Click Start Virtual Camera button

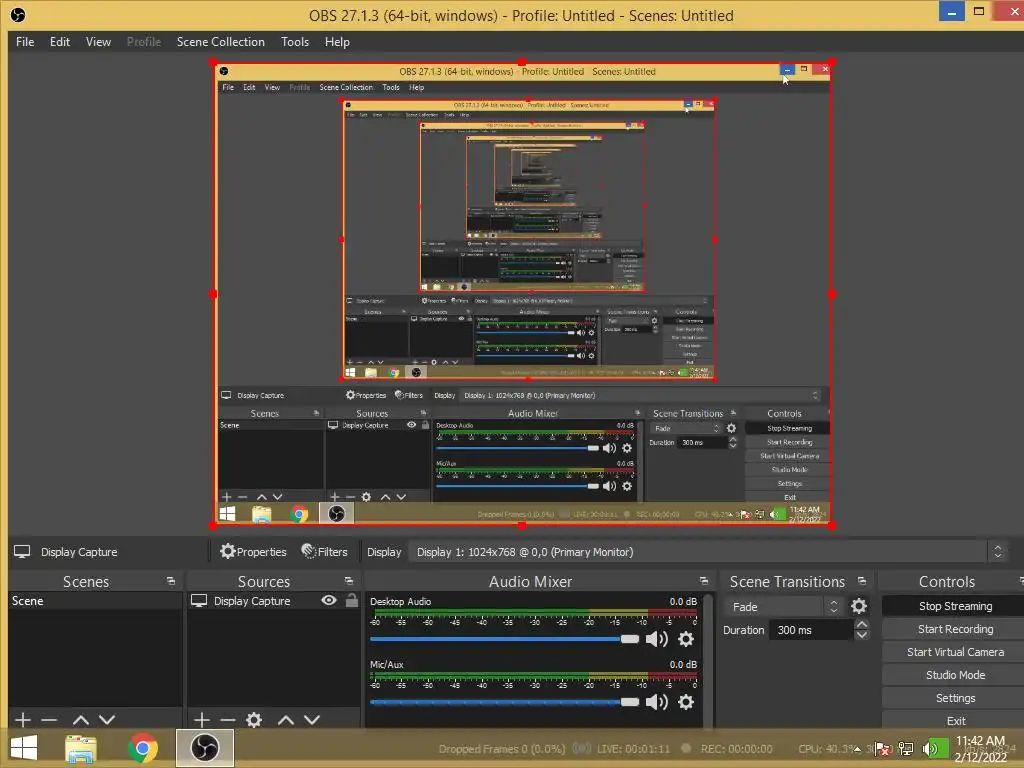point(955,652)
